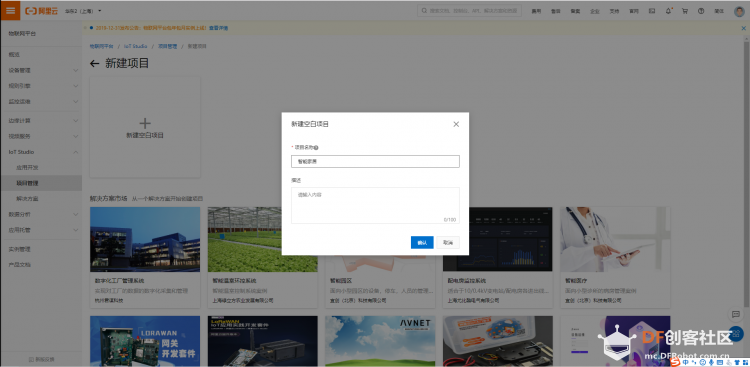Click the blue 确认 button
The width and height of the screenshot is (750, 367).
tap(422, 243)
